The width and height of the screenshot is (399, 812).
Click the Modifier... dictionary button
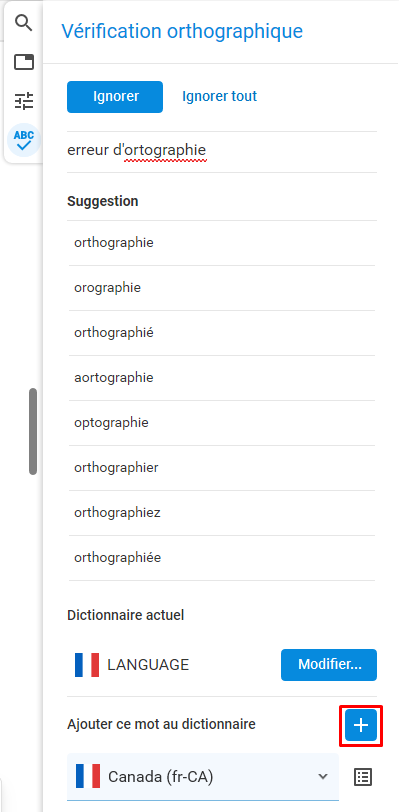[329, 664]
